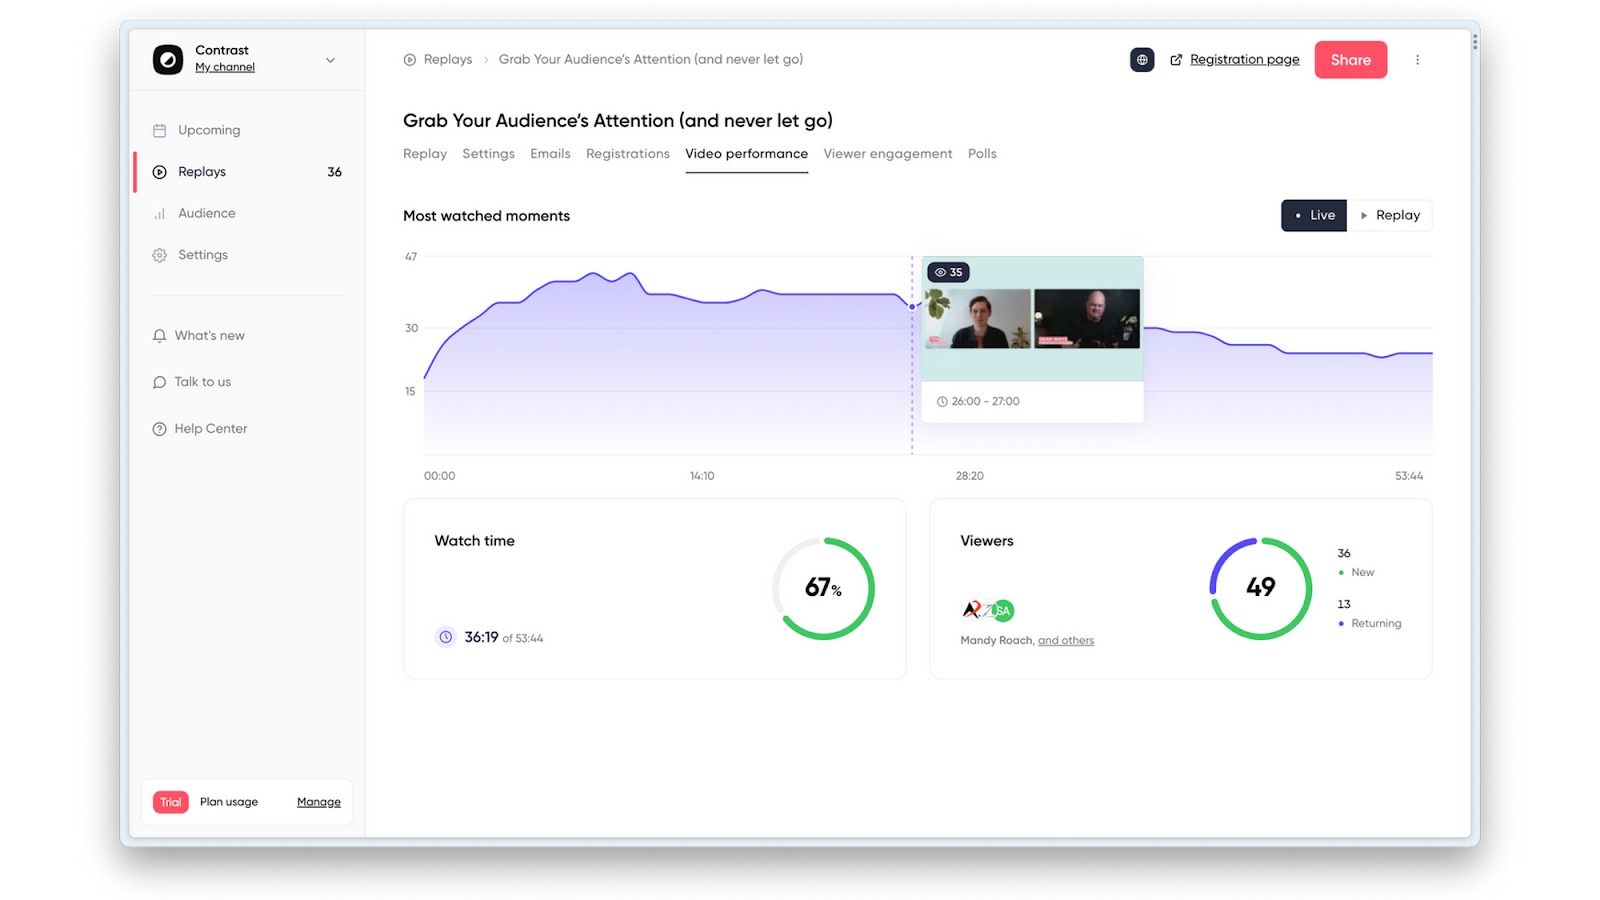Click the globe visibility icon button
The width and height of the screenshot is (1600, 900).
point(1142,60)
